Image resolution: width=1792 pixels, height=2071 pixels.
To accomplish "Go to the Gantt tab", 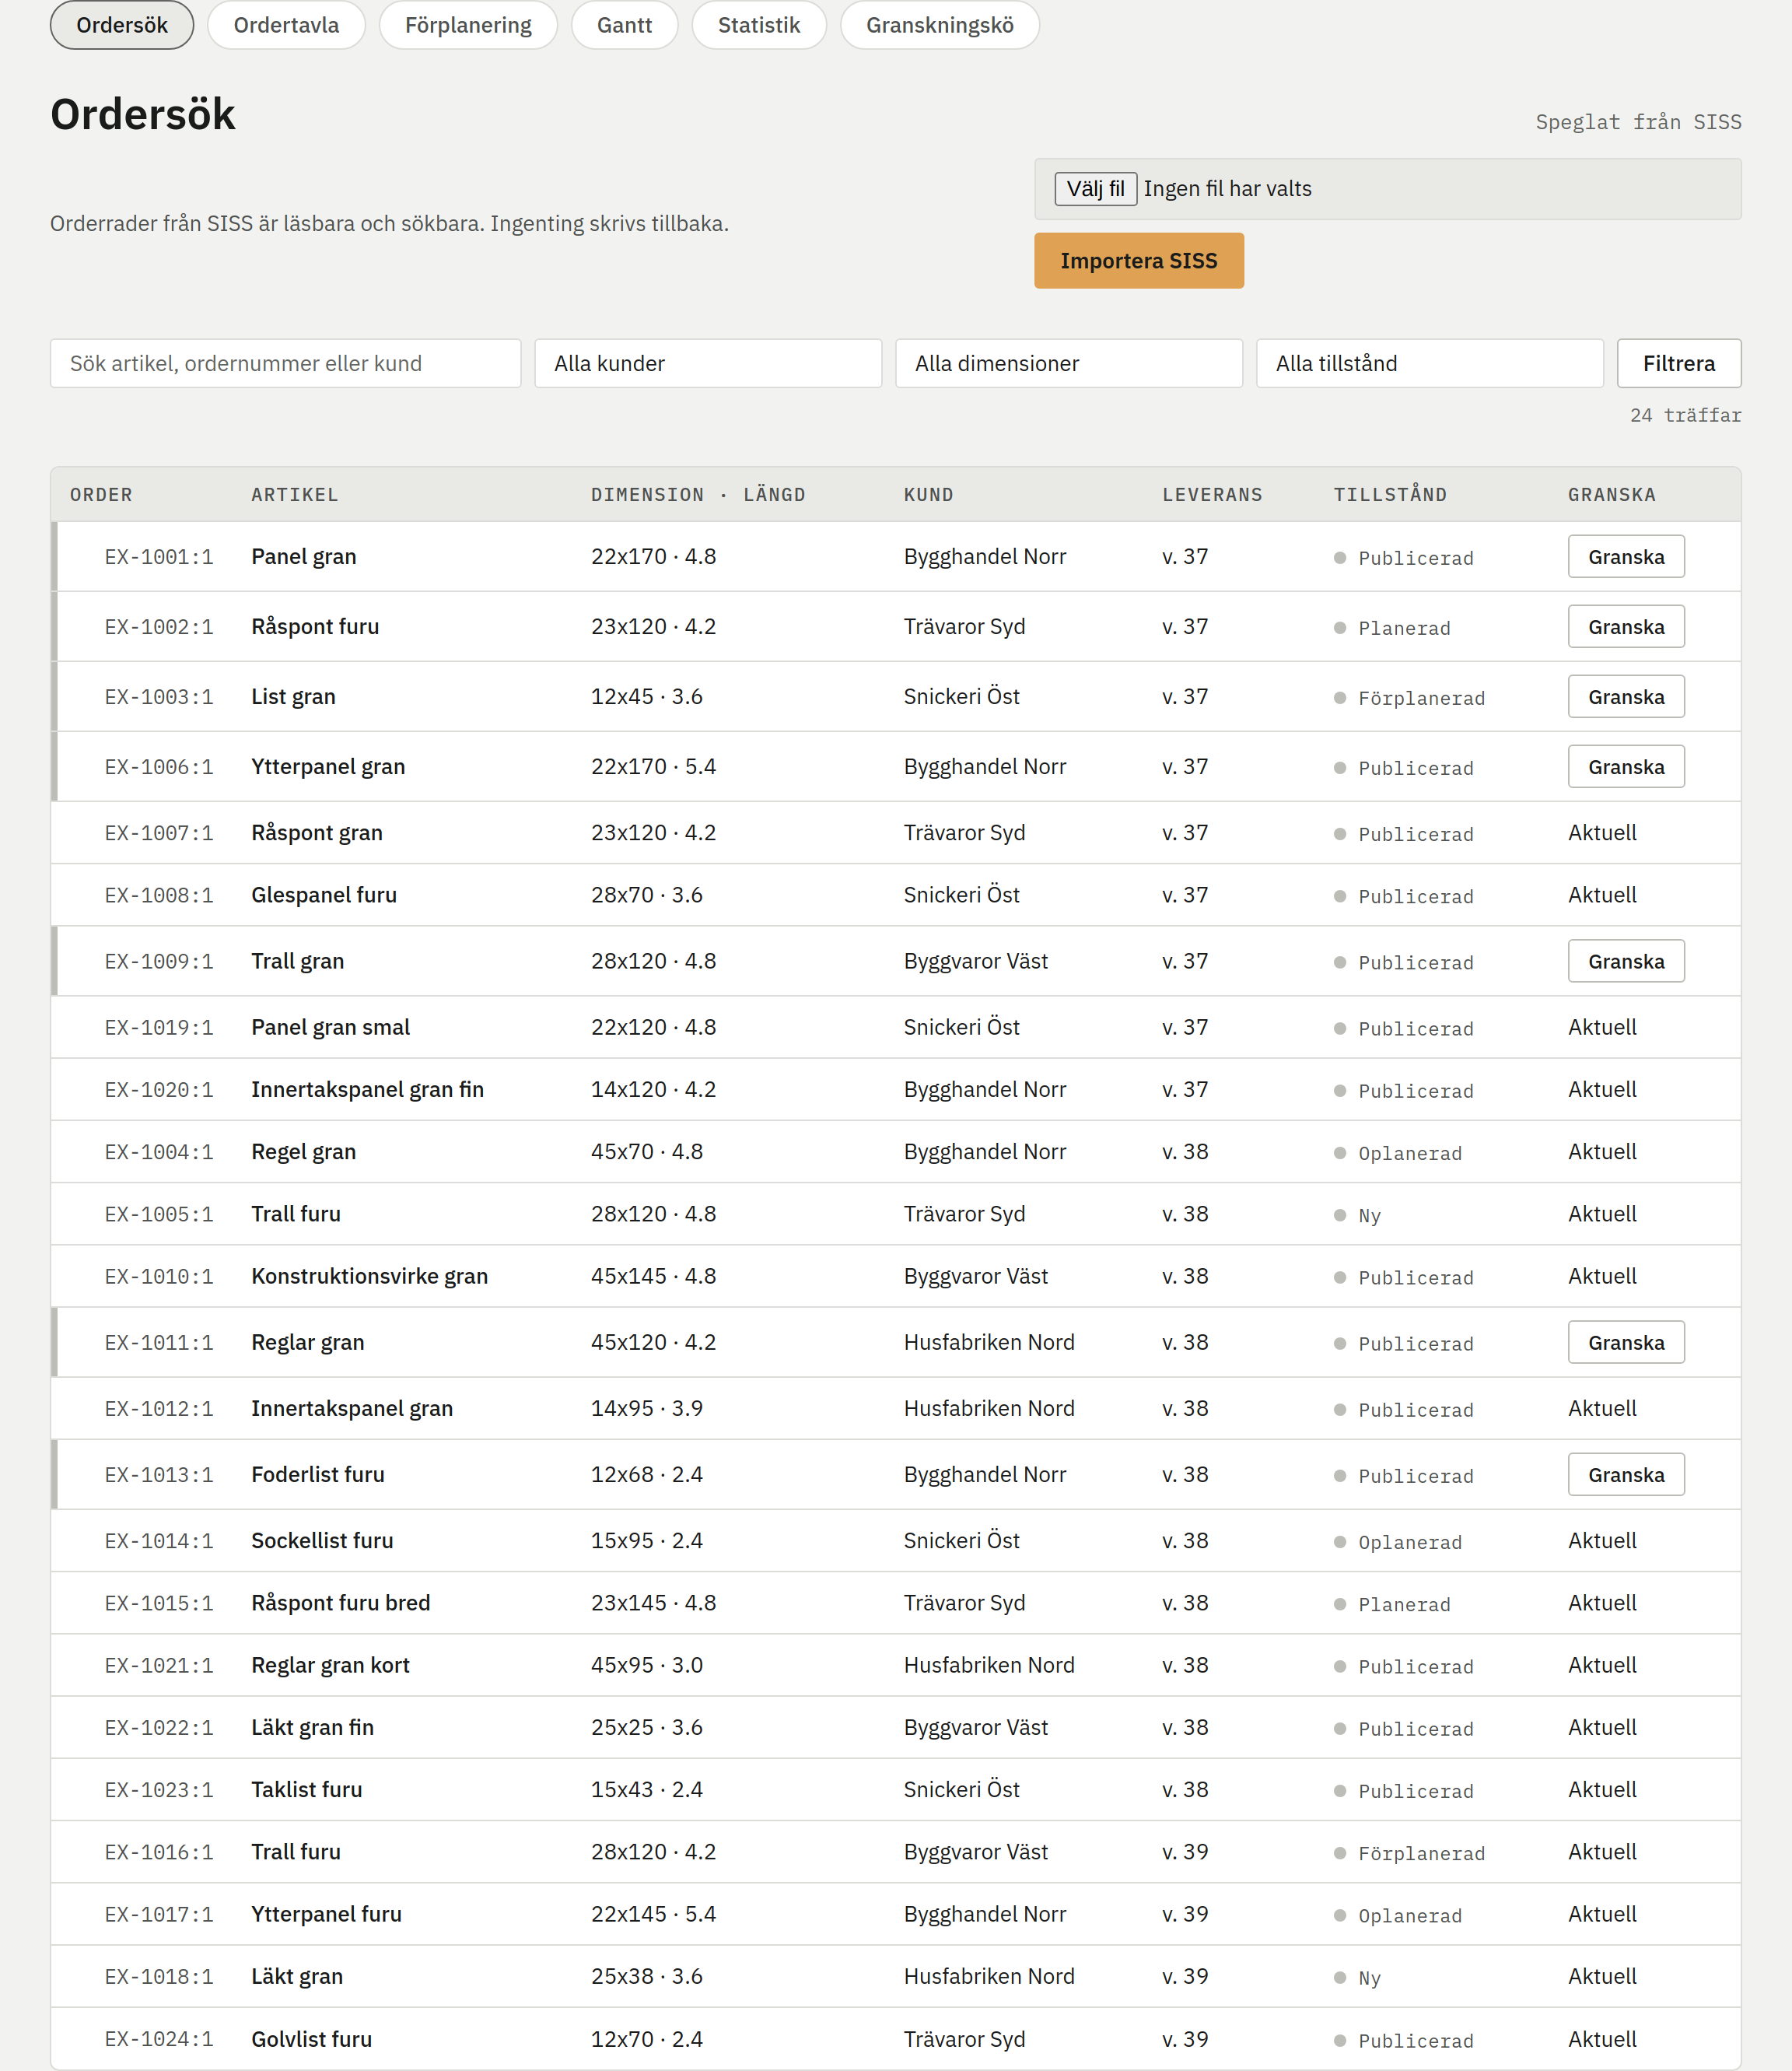I will coord(624,25).
